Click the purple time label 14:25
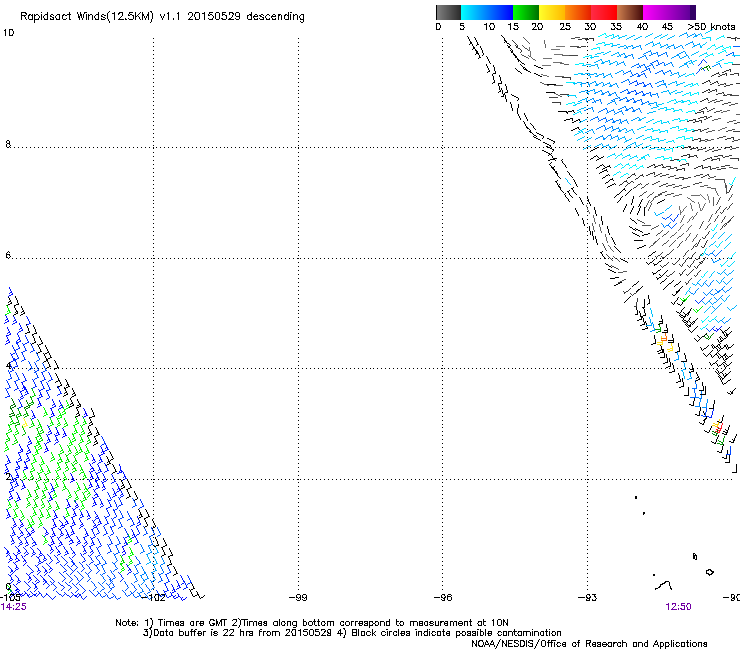The width and height of the screenshot is (740, 650). [14, 607]
